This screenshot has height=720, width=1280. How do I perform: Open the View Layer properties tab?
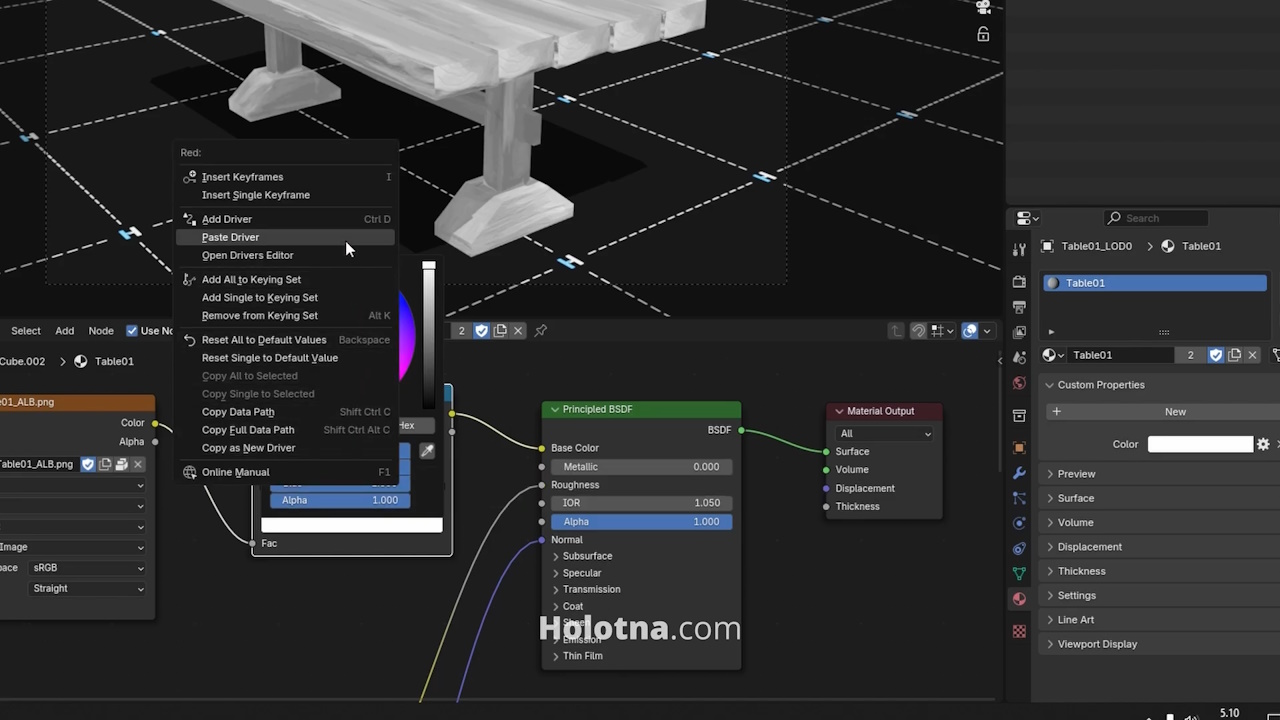1019,332
